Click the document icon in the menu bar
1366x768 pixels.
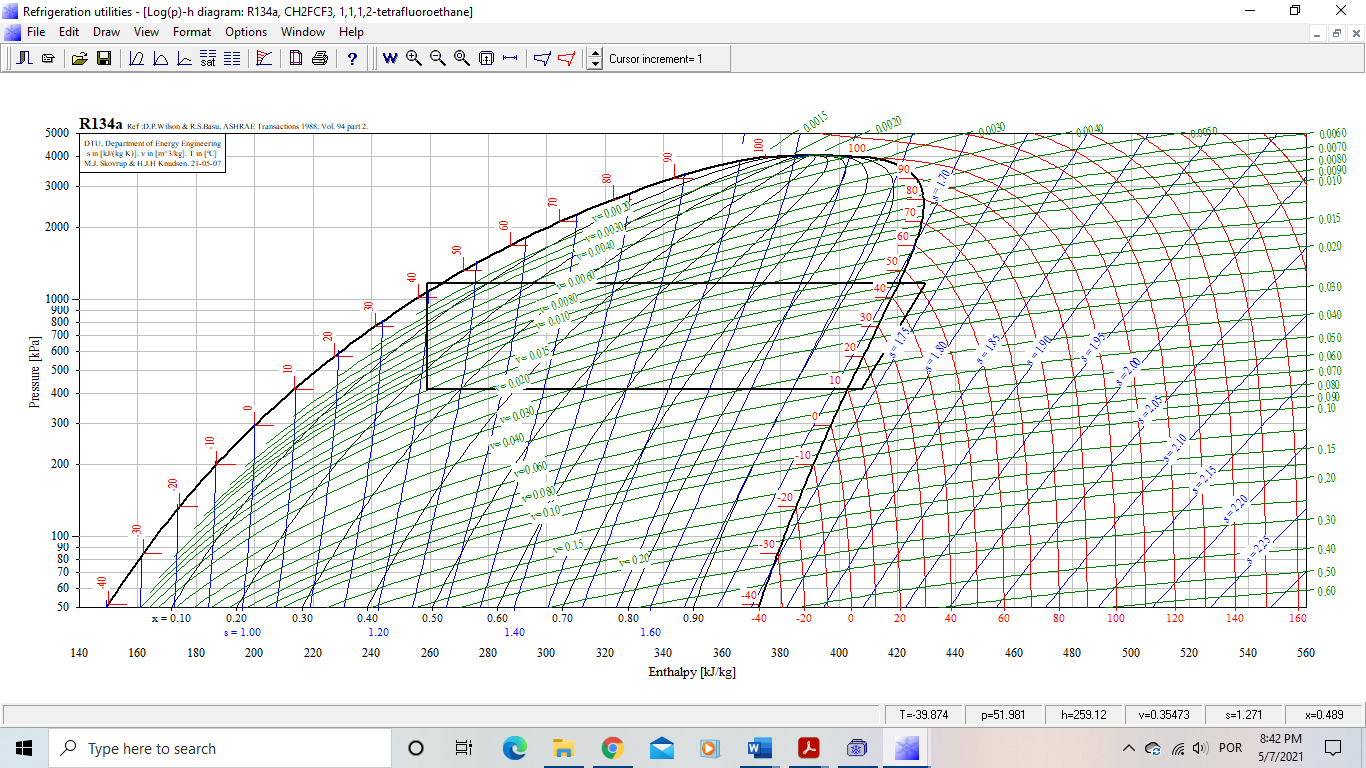tap(12, 32)
